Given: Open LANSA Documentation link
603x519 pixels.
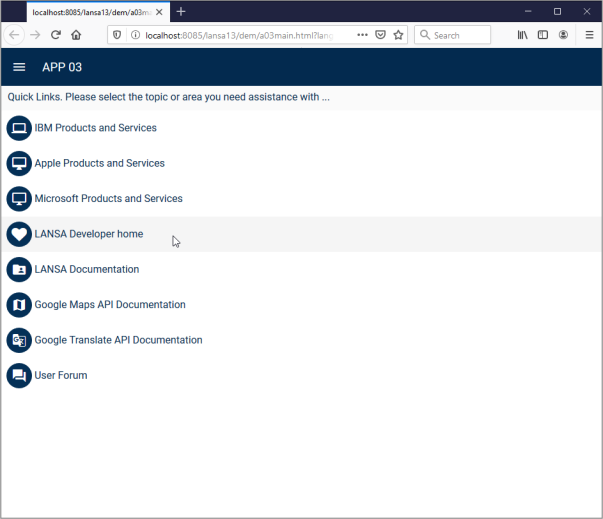Looking at the screenshot, I should [87, 269].
